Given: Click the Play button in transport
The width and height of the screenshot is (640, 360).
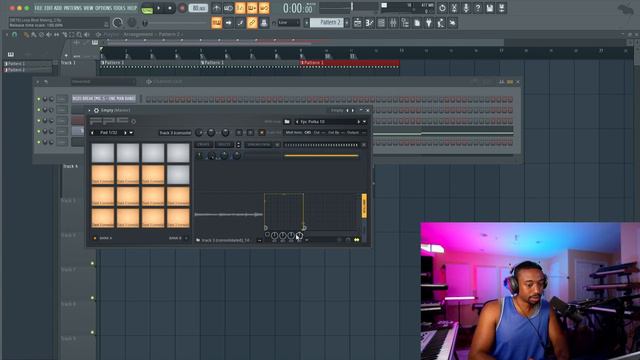Looking at the screenshot, I should point(159,8).
